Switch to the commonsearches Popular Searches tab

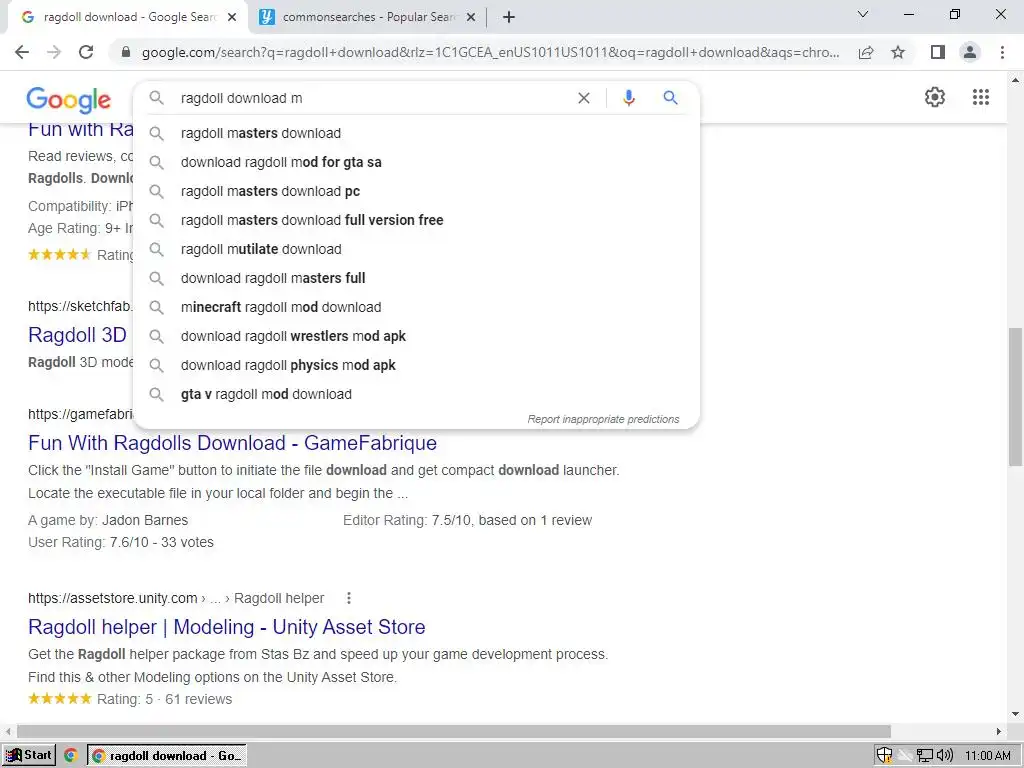click(367, 18)
